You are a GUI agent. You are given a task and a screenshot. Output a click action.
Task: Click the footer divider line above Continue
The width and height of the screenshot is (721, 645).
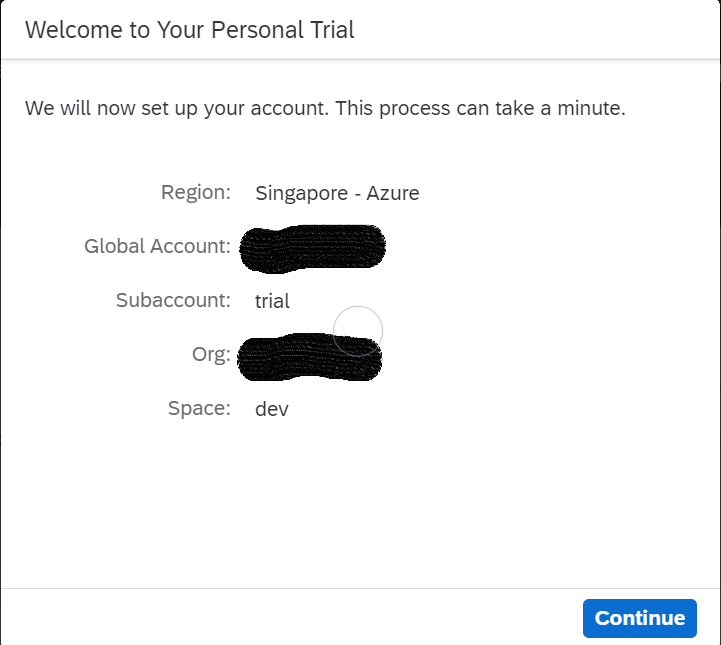360,588
